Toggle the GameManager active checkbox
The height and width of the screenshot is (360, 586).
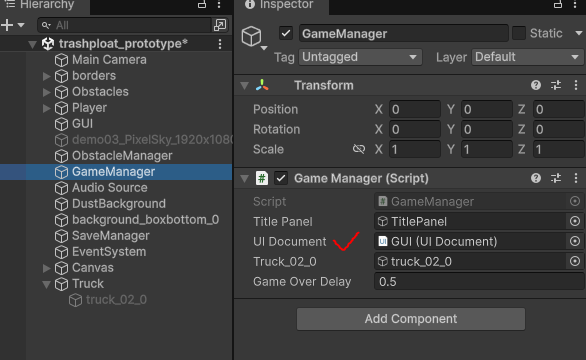(x=286, y=33)
